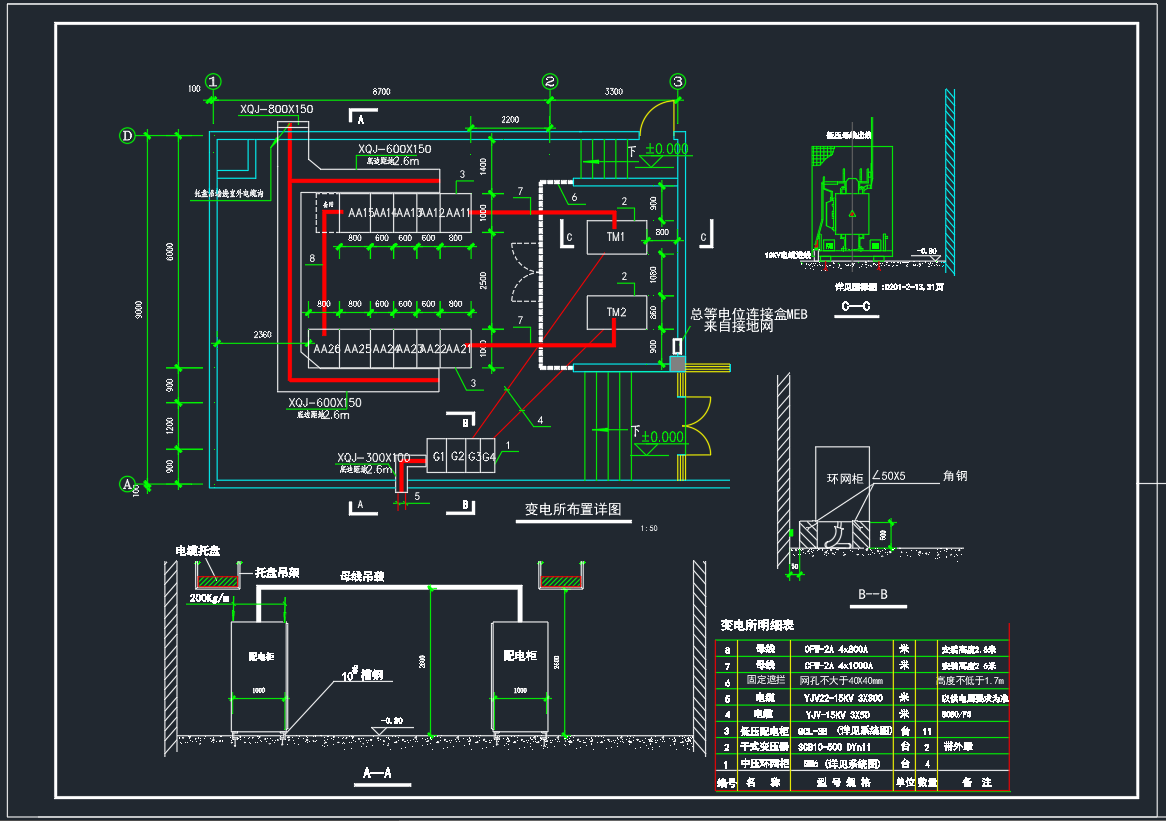
Task: Click grid axis bubble letter D
Action: [127, 136]
